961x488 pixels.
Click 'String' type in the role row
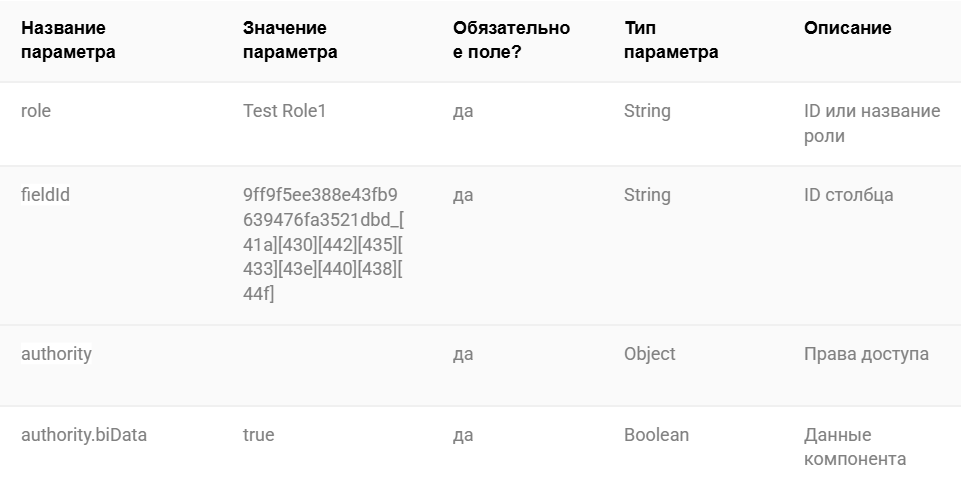[x=647, y=111]
